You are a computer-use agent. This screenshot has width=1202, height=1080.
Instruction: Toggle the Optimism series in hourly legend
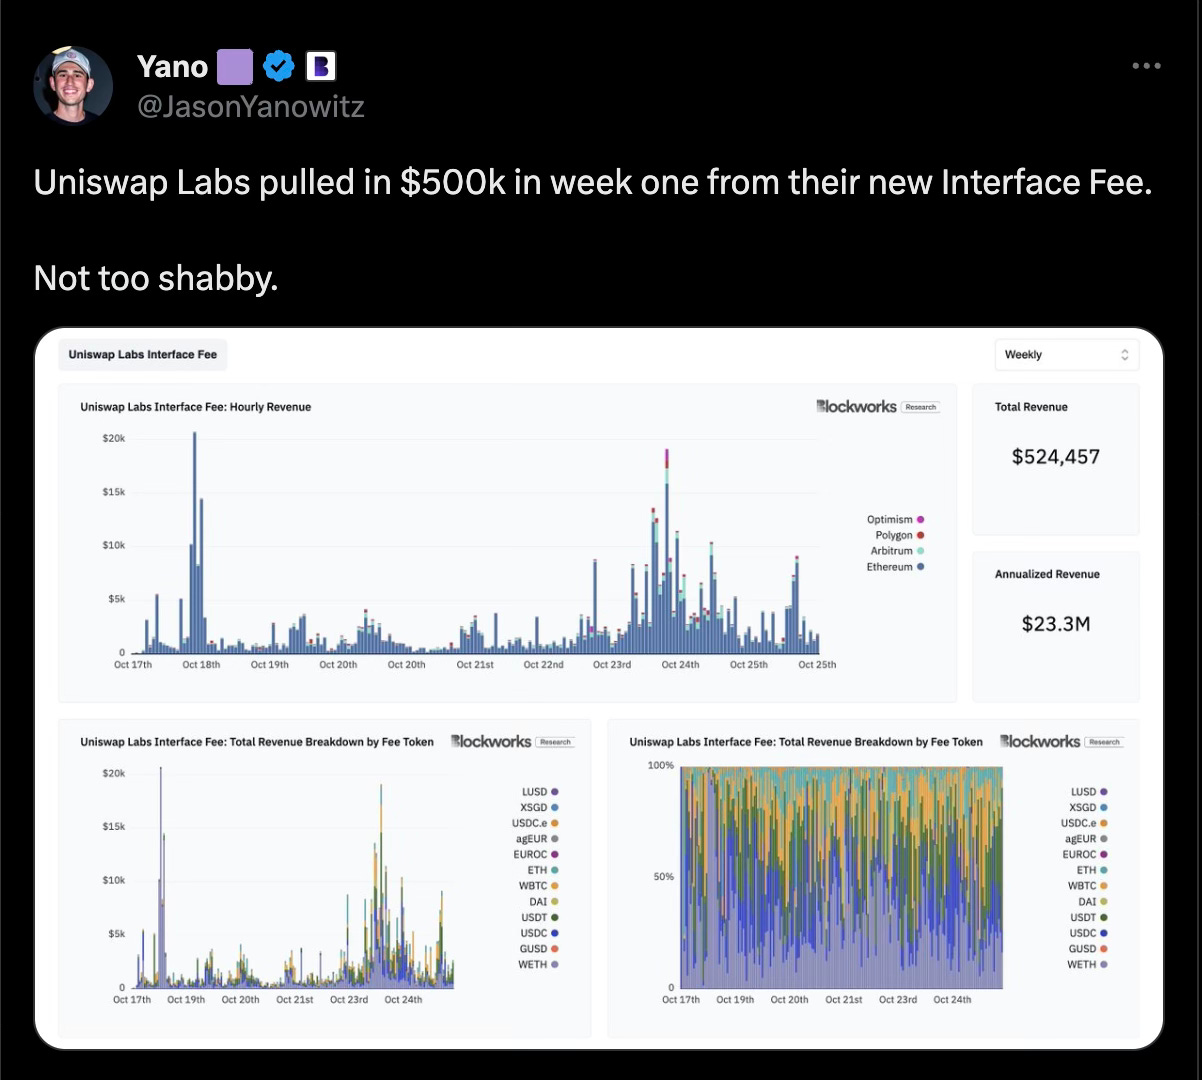[895, 519]
